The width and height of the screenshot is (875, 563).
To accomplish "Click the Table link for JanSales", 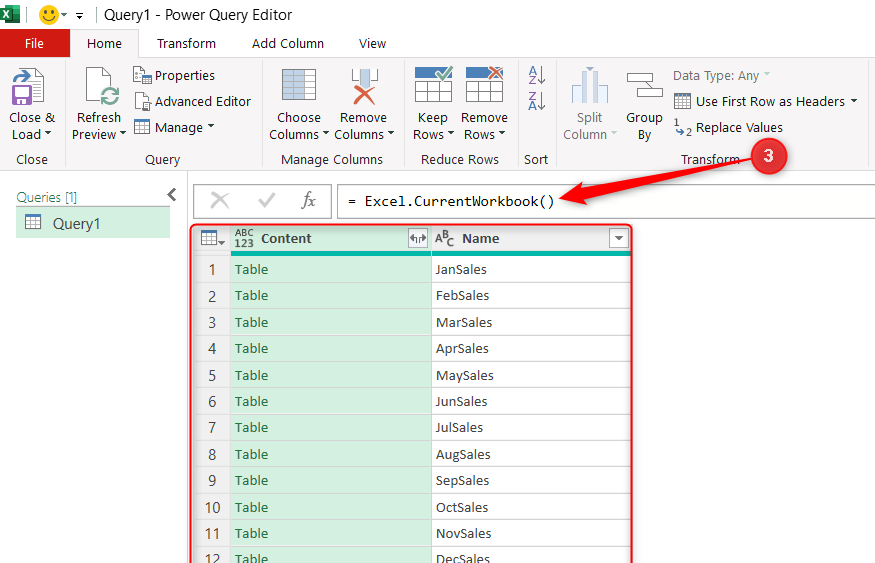I will pyautogui.click(x=251, y=270).
